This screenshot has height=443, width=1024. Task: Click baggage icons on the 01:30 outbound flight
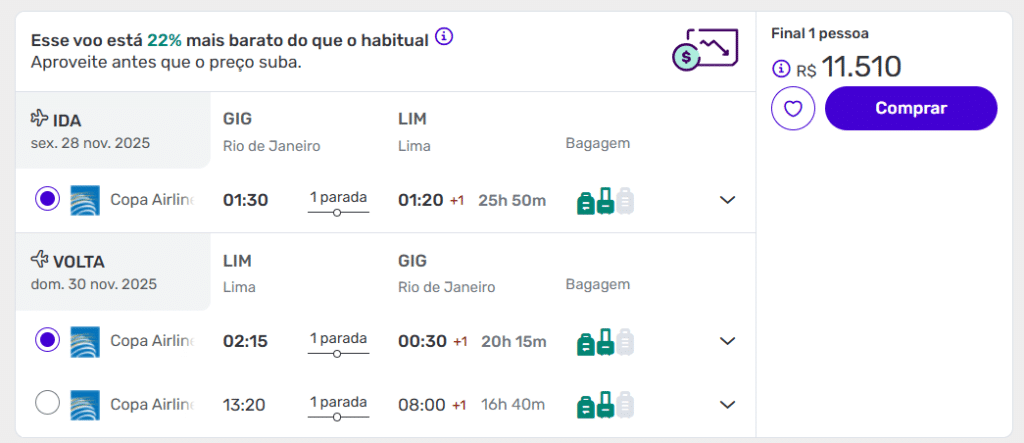605,201
